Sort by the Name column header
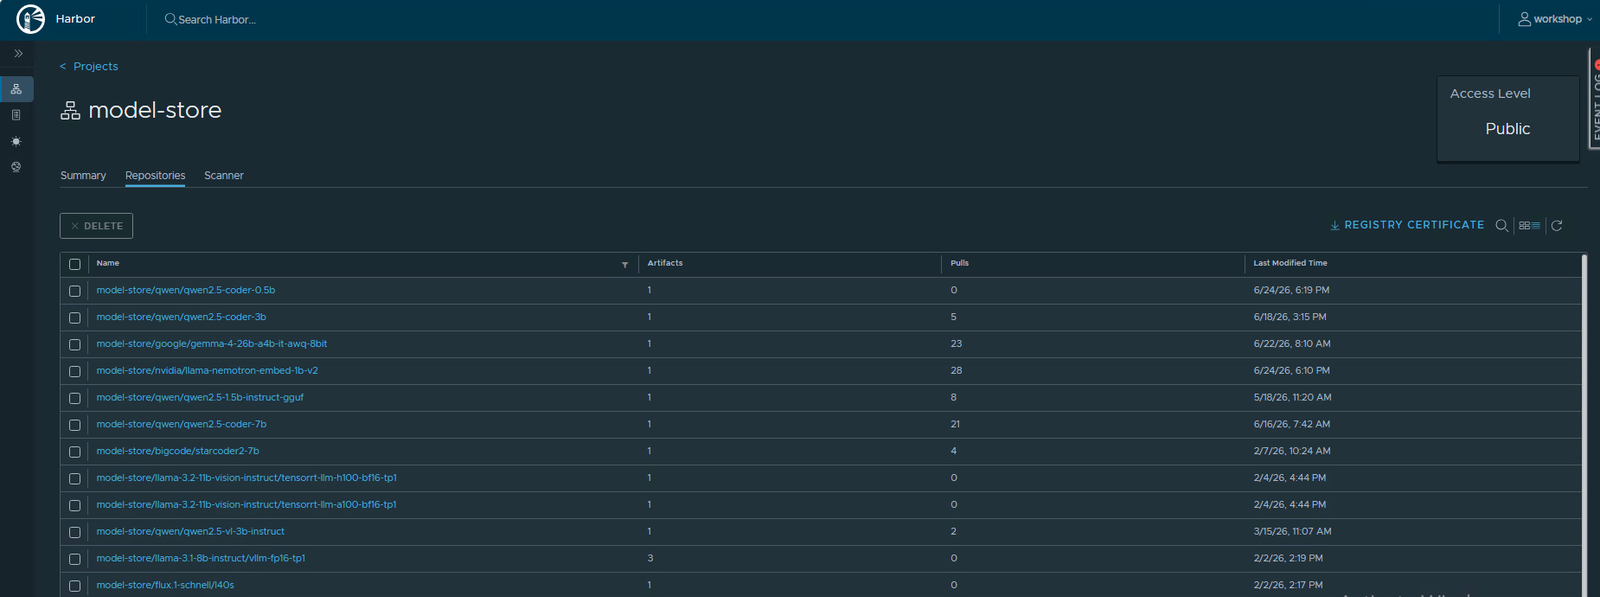 click(x=108, y=263)
